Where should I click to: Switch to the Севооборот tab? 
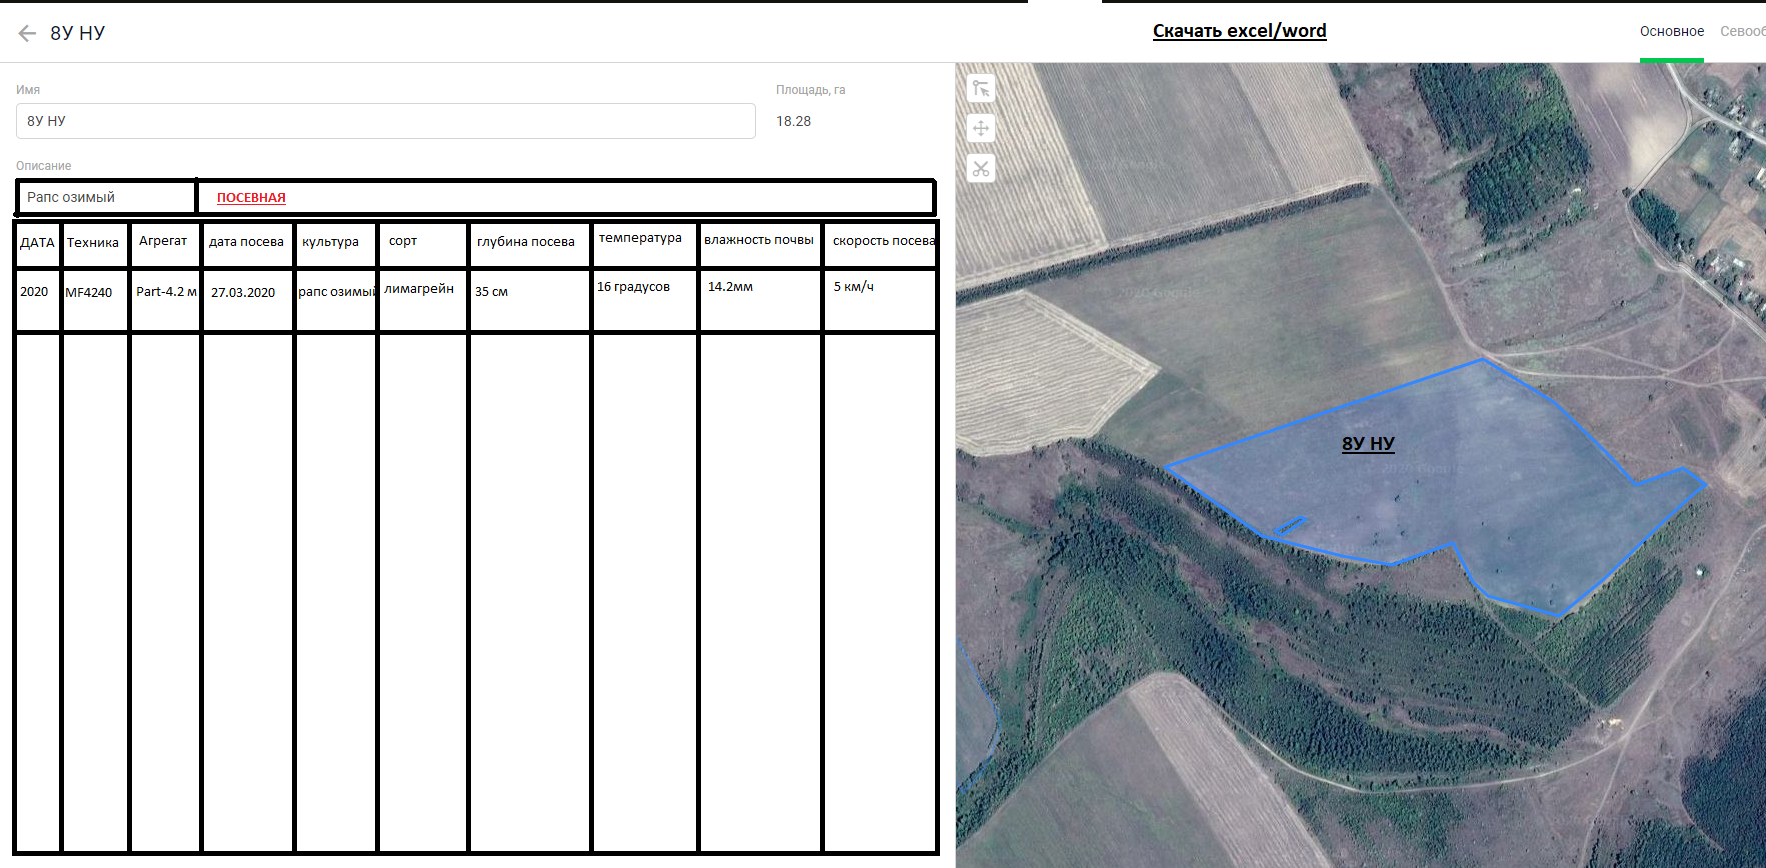pyautogui.click(x=1742, y=32)
